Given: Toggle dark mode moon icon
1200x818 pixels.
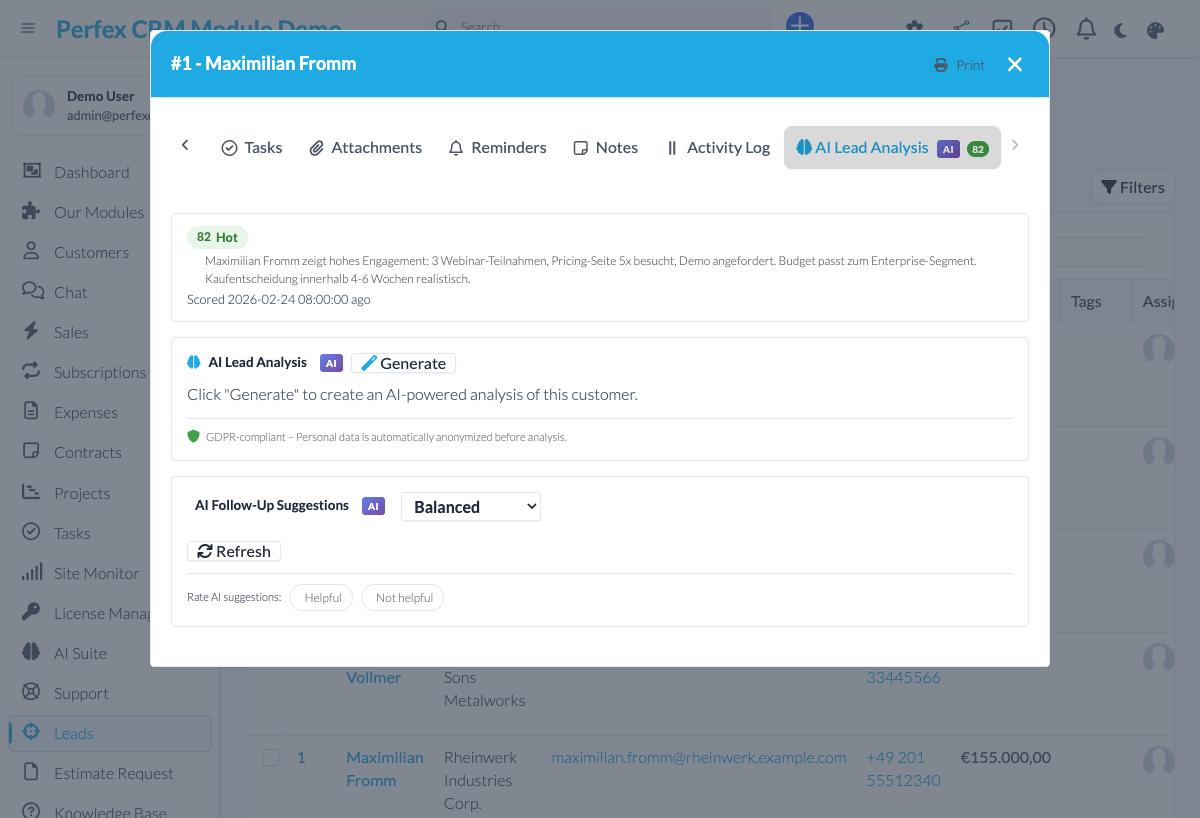Looking at the screenshot, I should tap(1121, 30).
